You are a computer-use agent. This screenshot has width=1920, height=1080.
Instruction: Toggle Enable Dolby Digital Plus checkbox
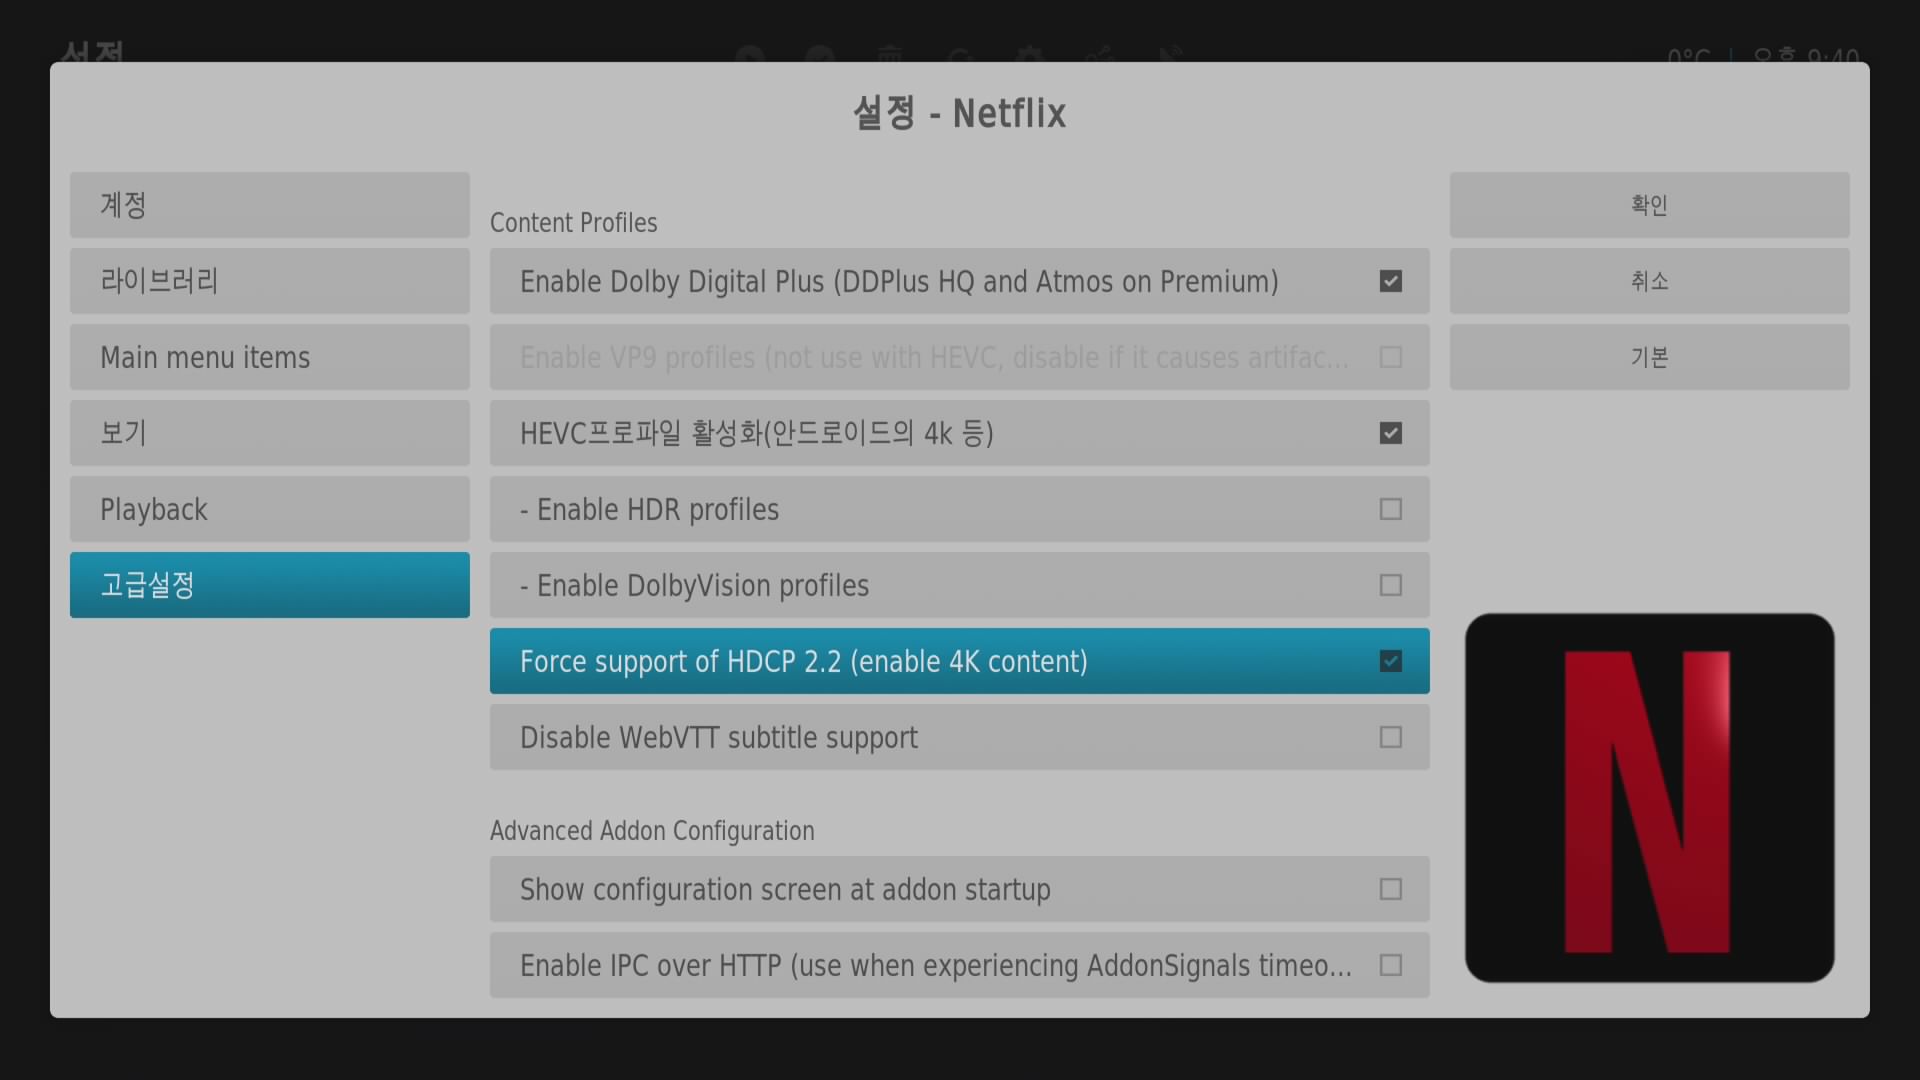(1390, 281)
